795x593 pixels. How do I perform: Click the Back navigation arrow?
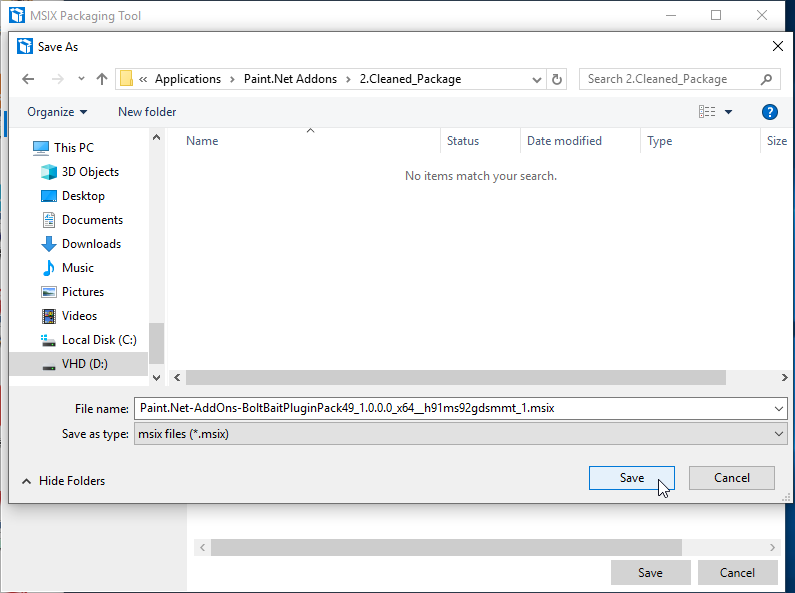[28, 79]
